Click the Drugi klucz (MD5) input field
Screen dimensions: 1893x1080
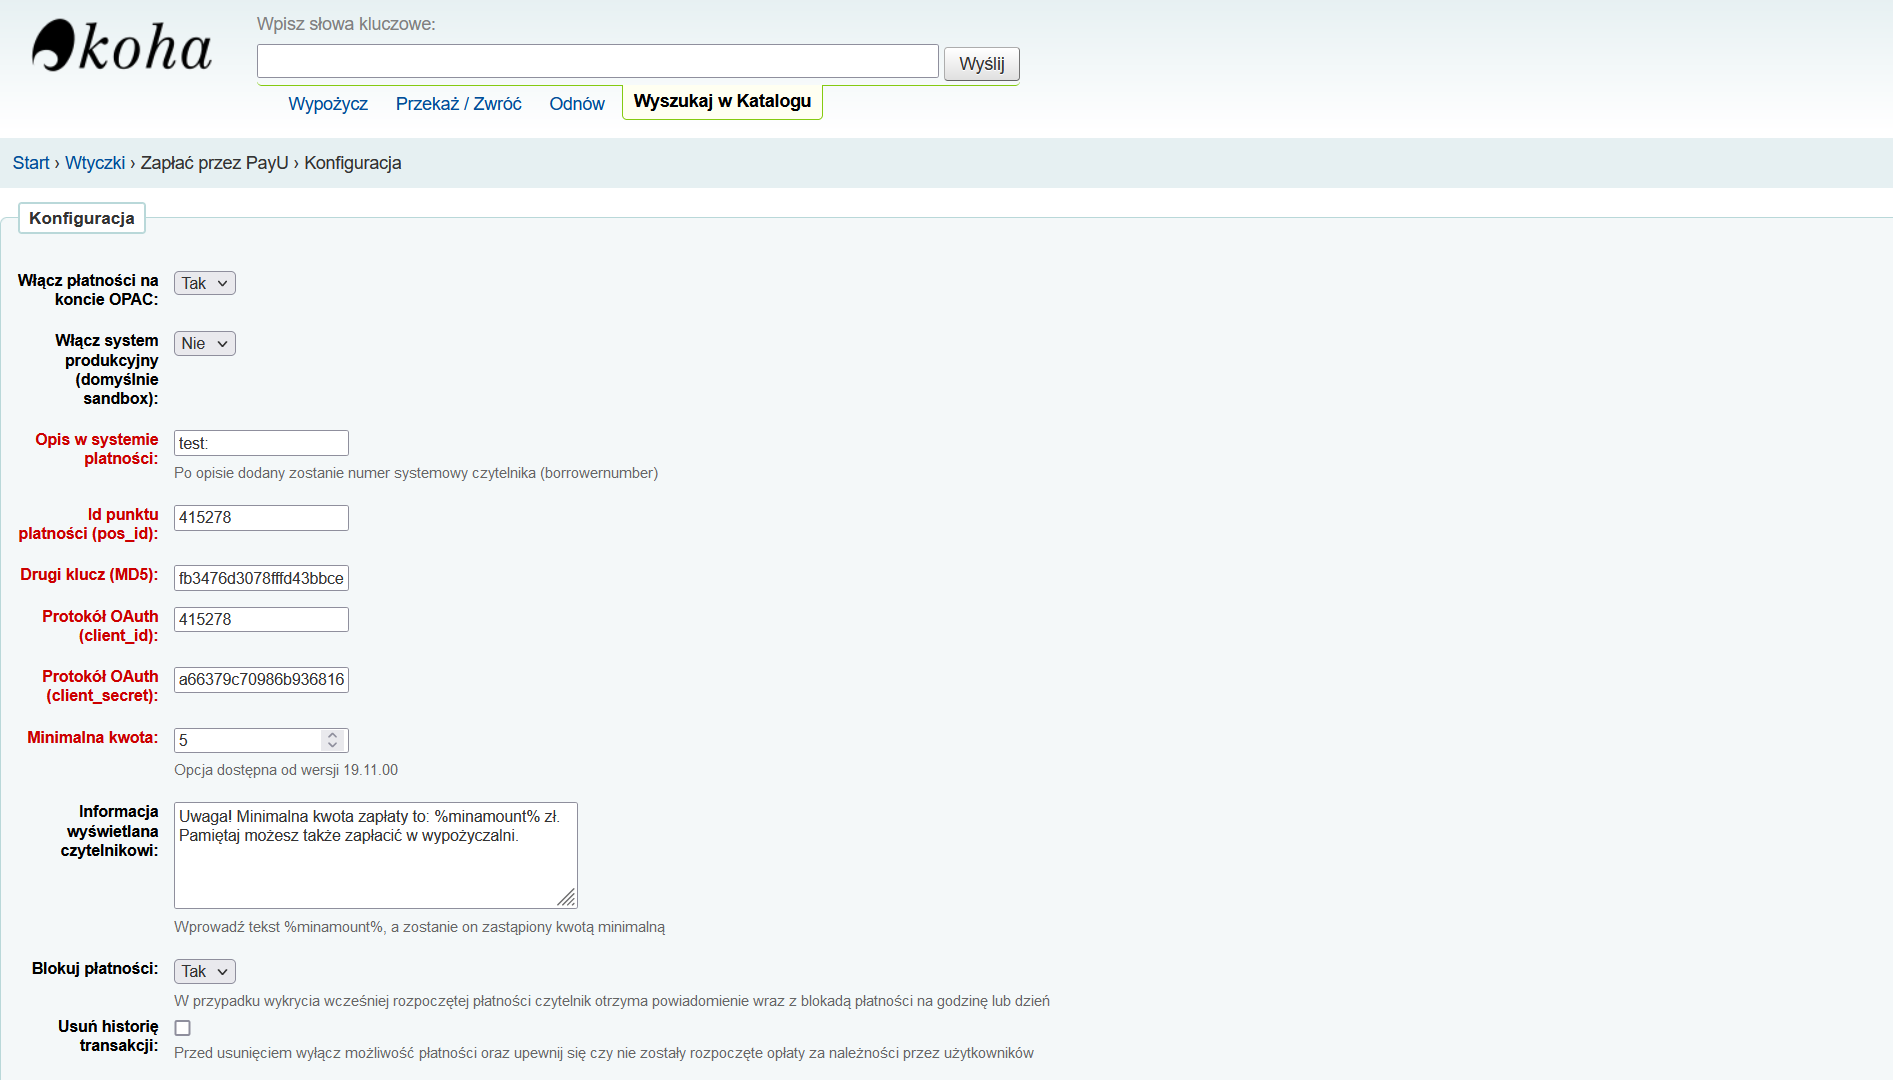[261, 578]
